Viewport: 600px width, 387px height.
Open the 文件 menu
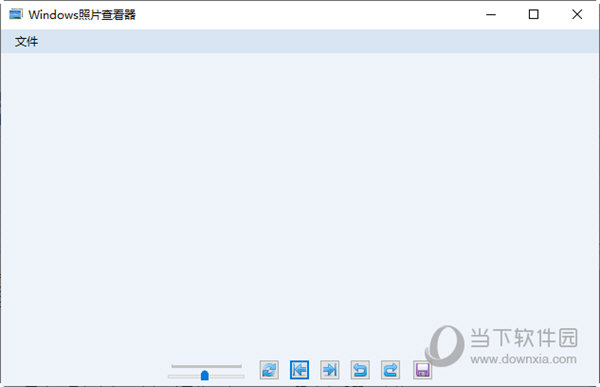26,41
